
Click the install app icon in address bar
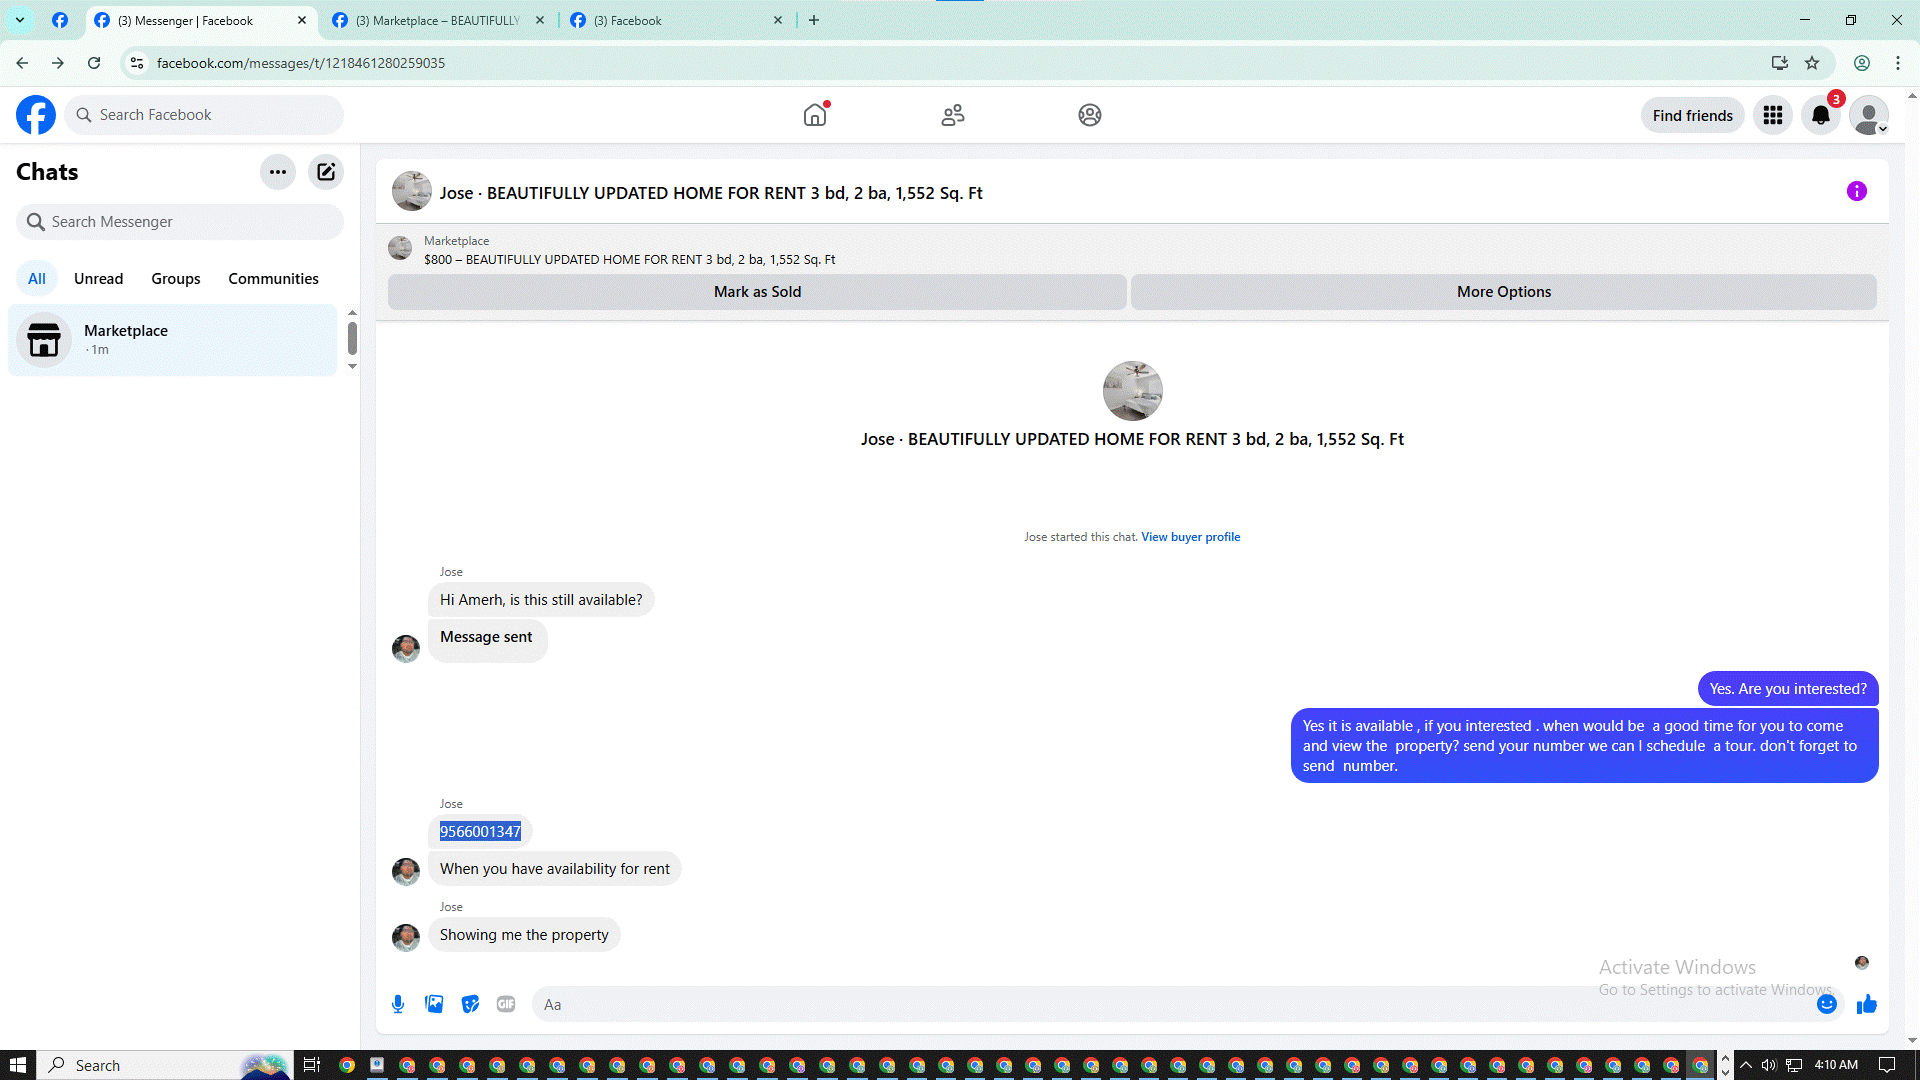click(x=1780, y=63)
